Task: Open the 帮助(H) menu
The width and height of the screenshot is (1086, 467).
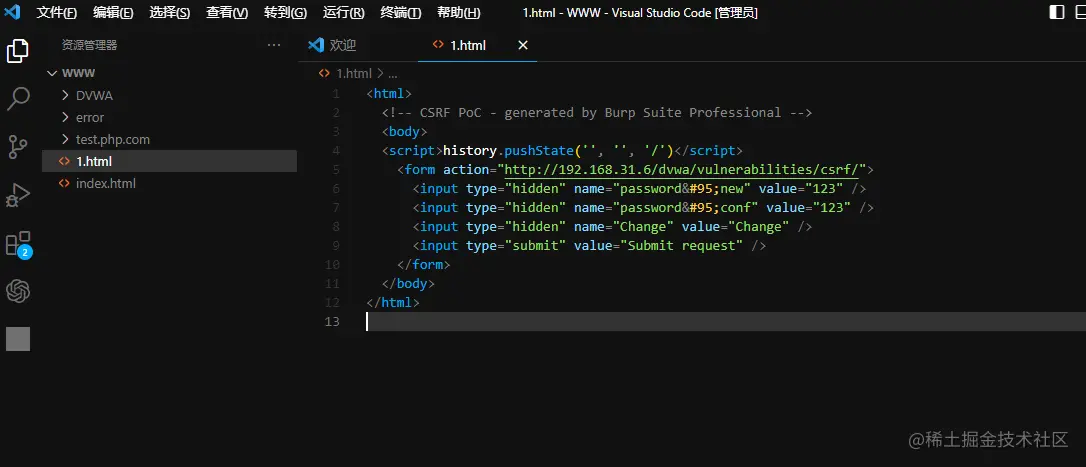Action: (459, 12)
